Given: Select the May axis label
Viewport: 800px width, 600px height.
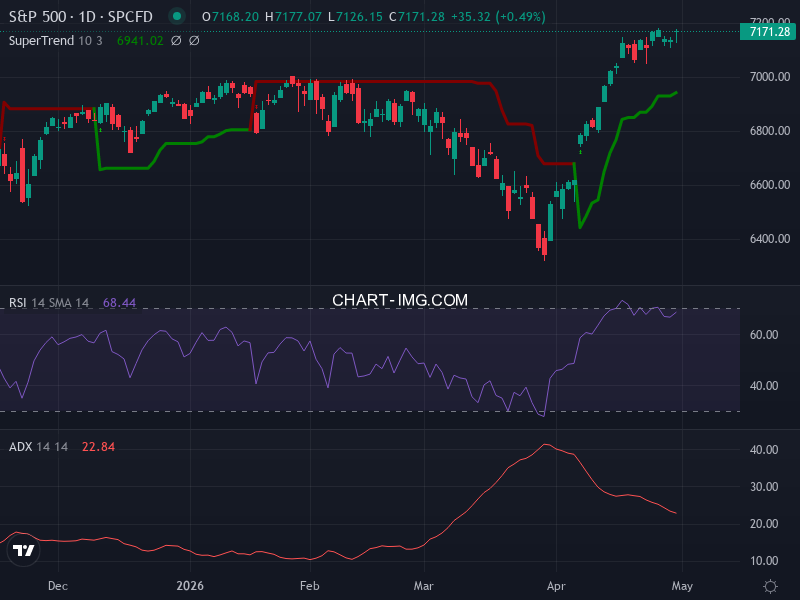Looking at the screenshot, I should click(x=684, y=586).
